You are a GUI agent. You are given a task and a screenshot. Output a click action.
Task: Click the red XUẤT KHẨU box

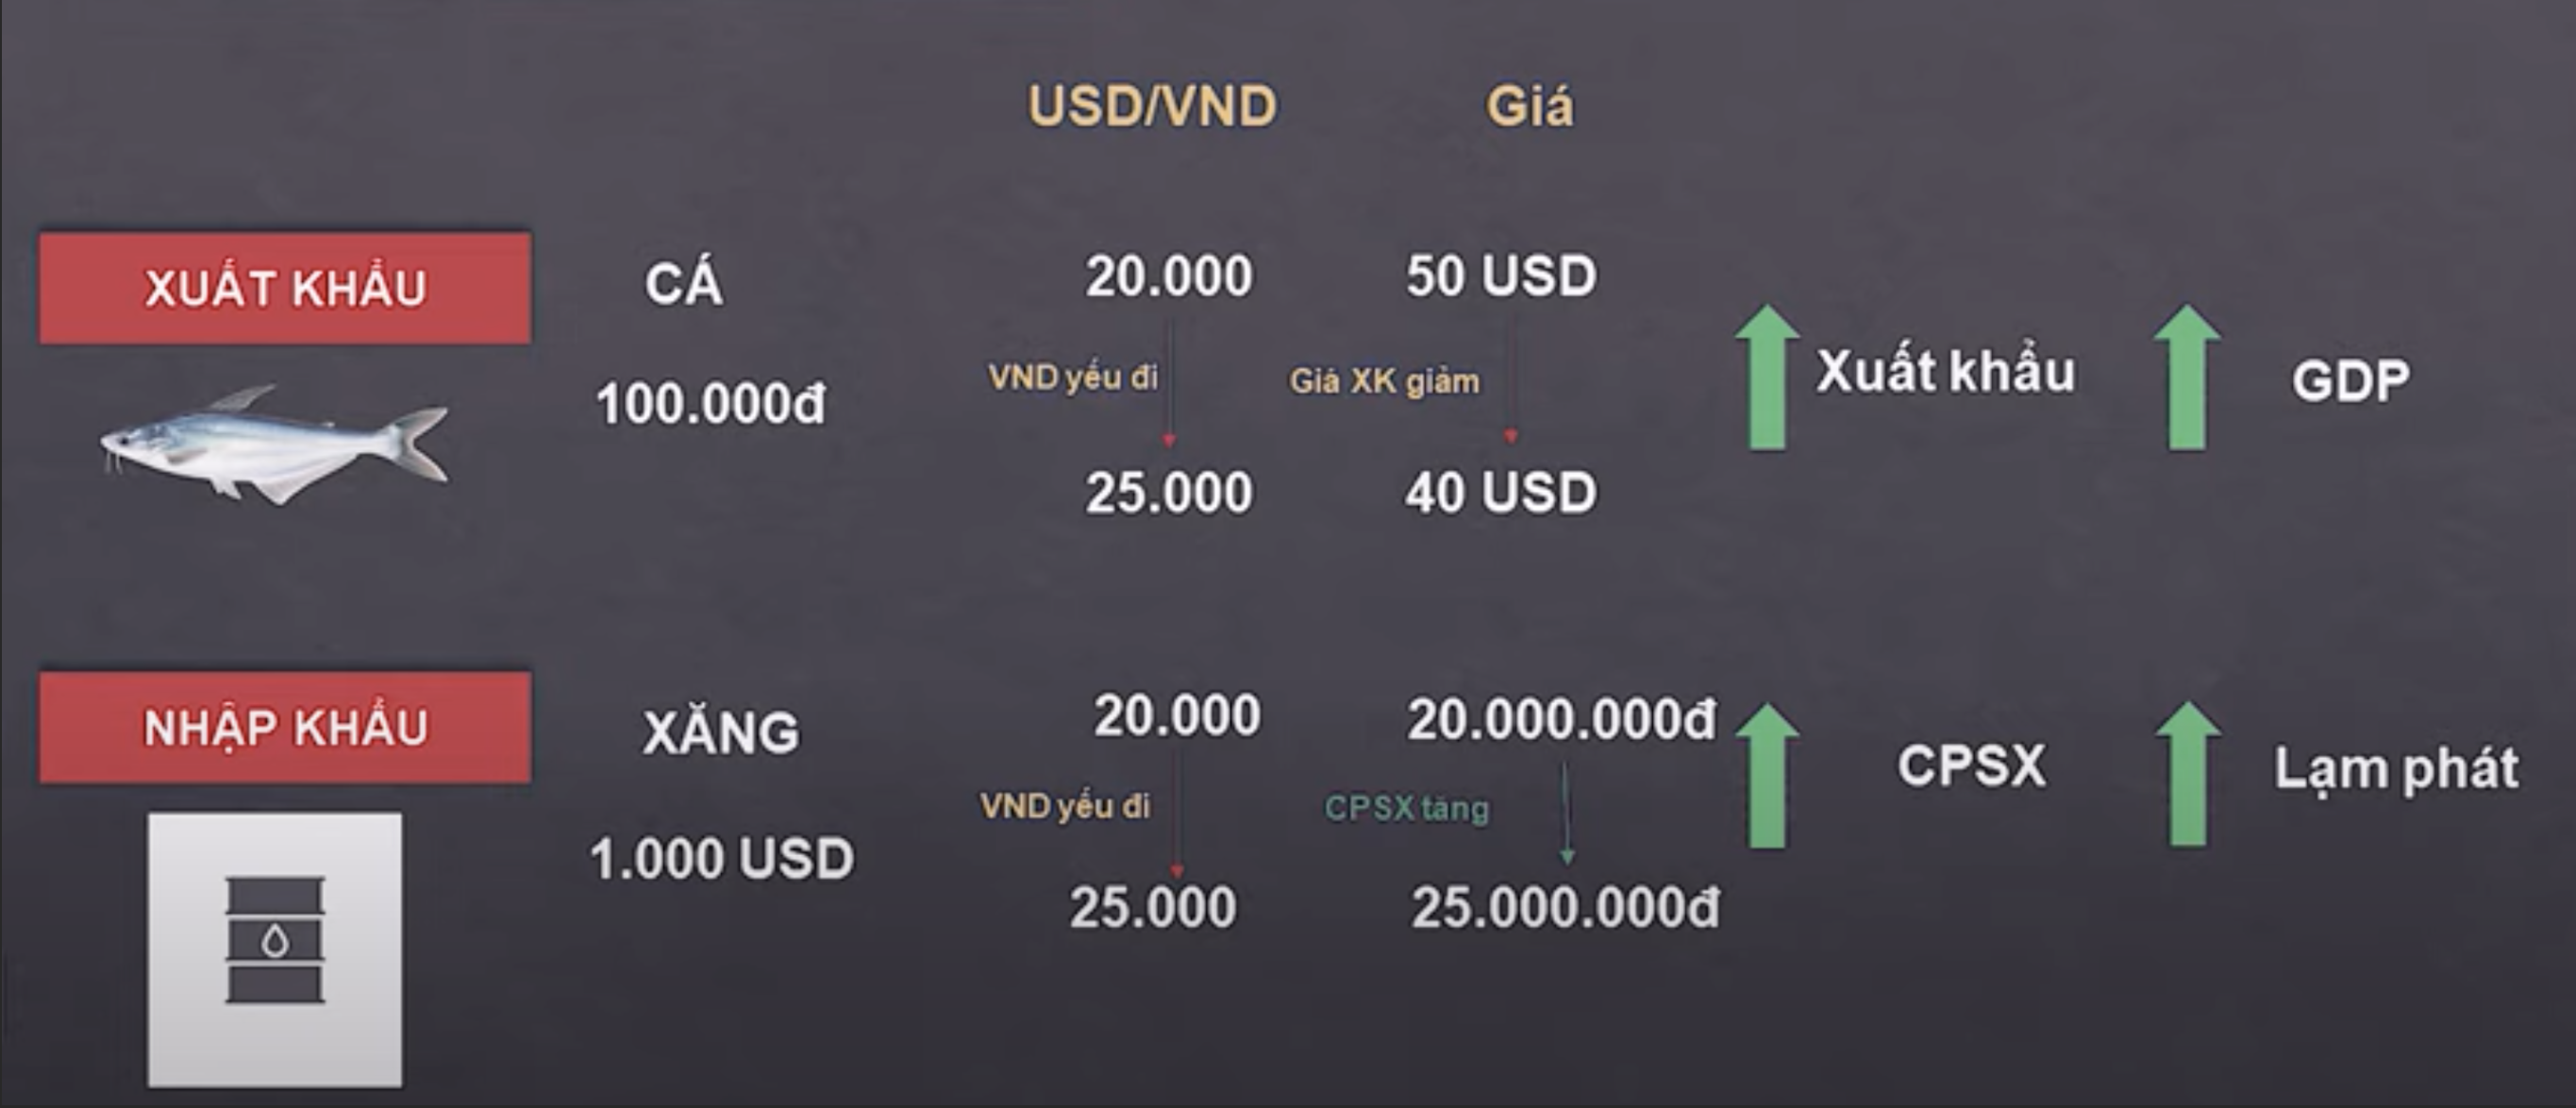[286, 288]
